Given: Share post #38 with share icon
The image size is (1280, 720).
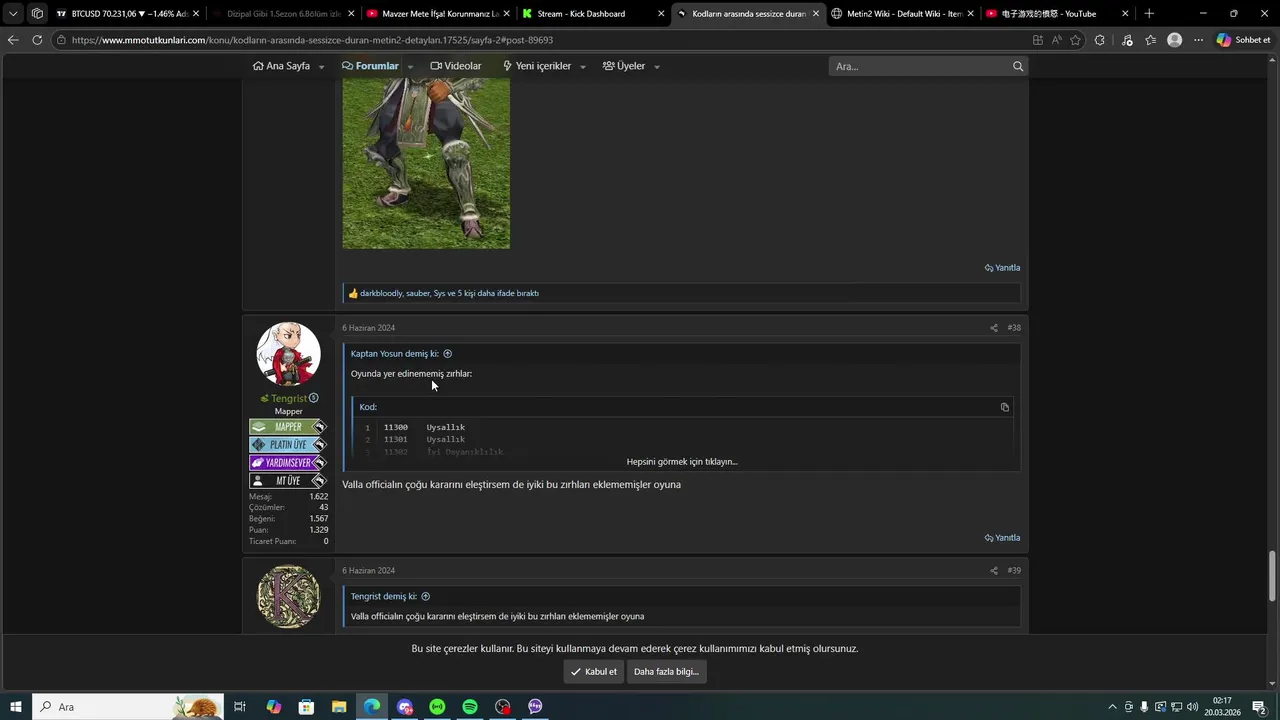Looking at the screenshot, I should point(994,328).
